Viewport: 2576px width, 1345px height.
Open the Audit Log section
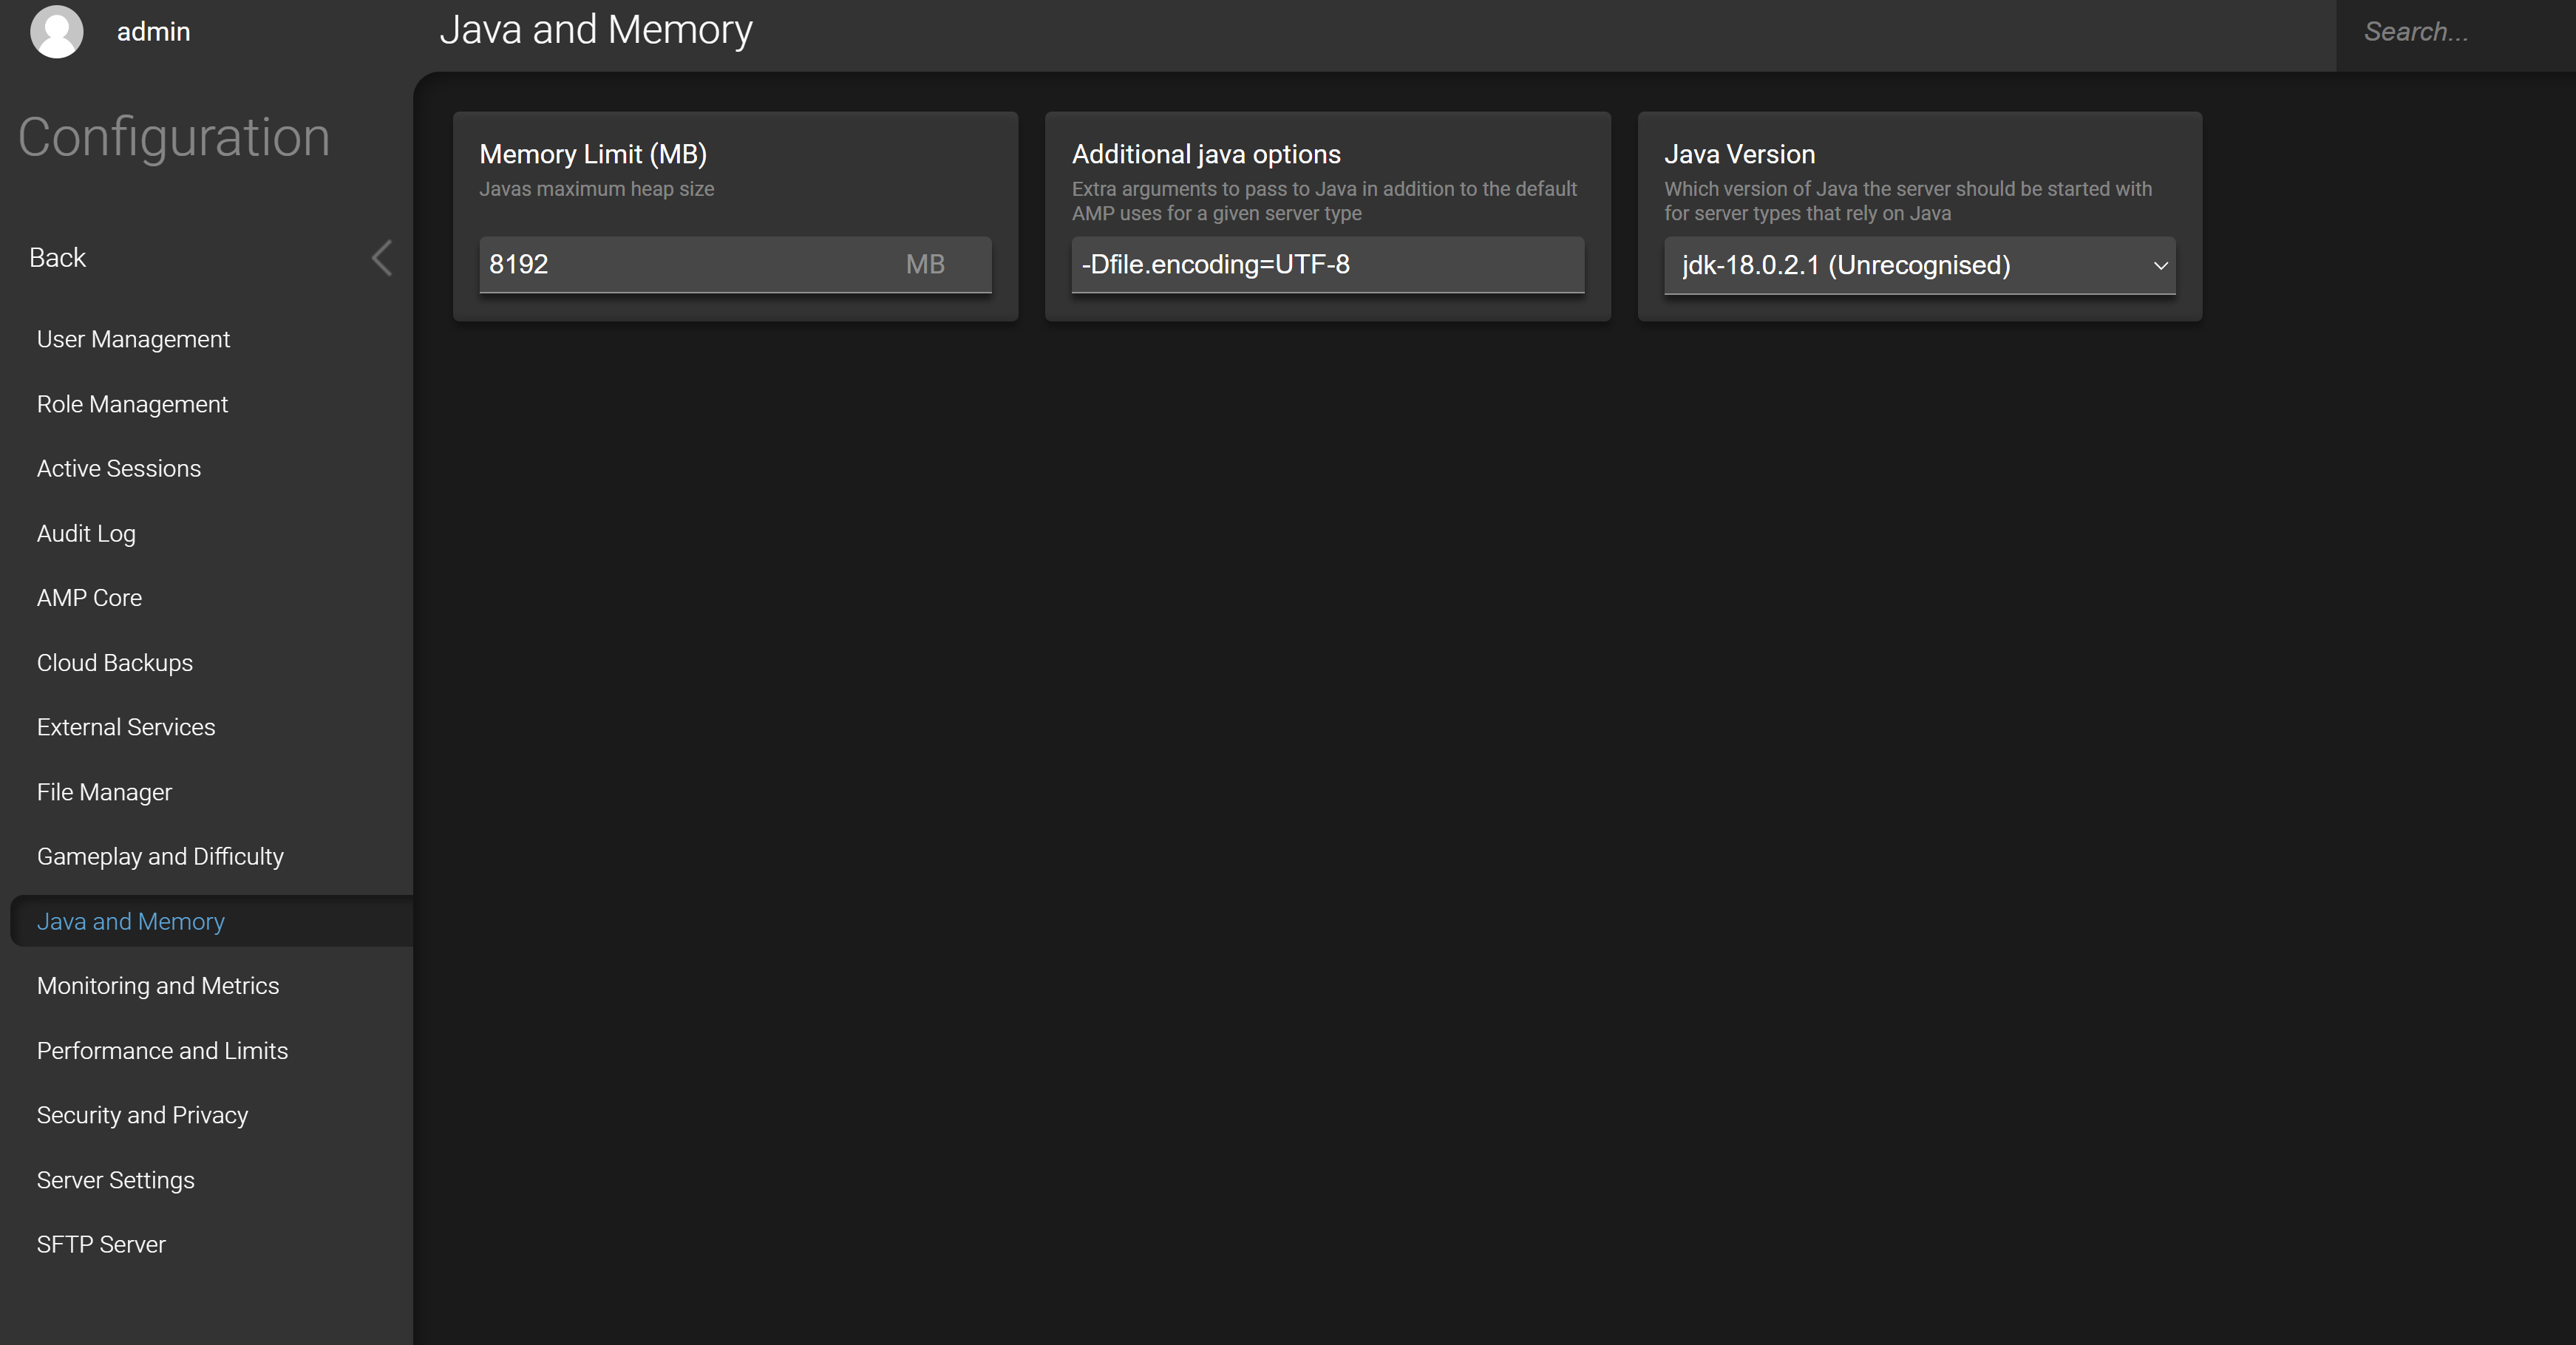pos(86,533)
